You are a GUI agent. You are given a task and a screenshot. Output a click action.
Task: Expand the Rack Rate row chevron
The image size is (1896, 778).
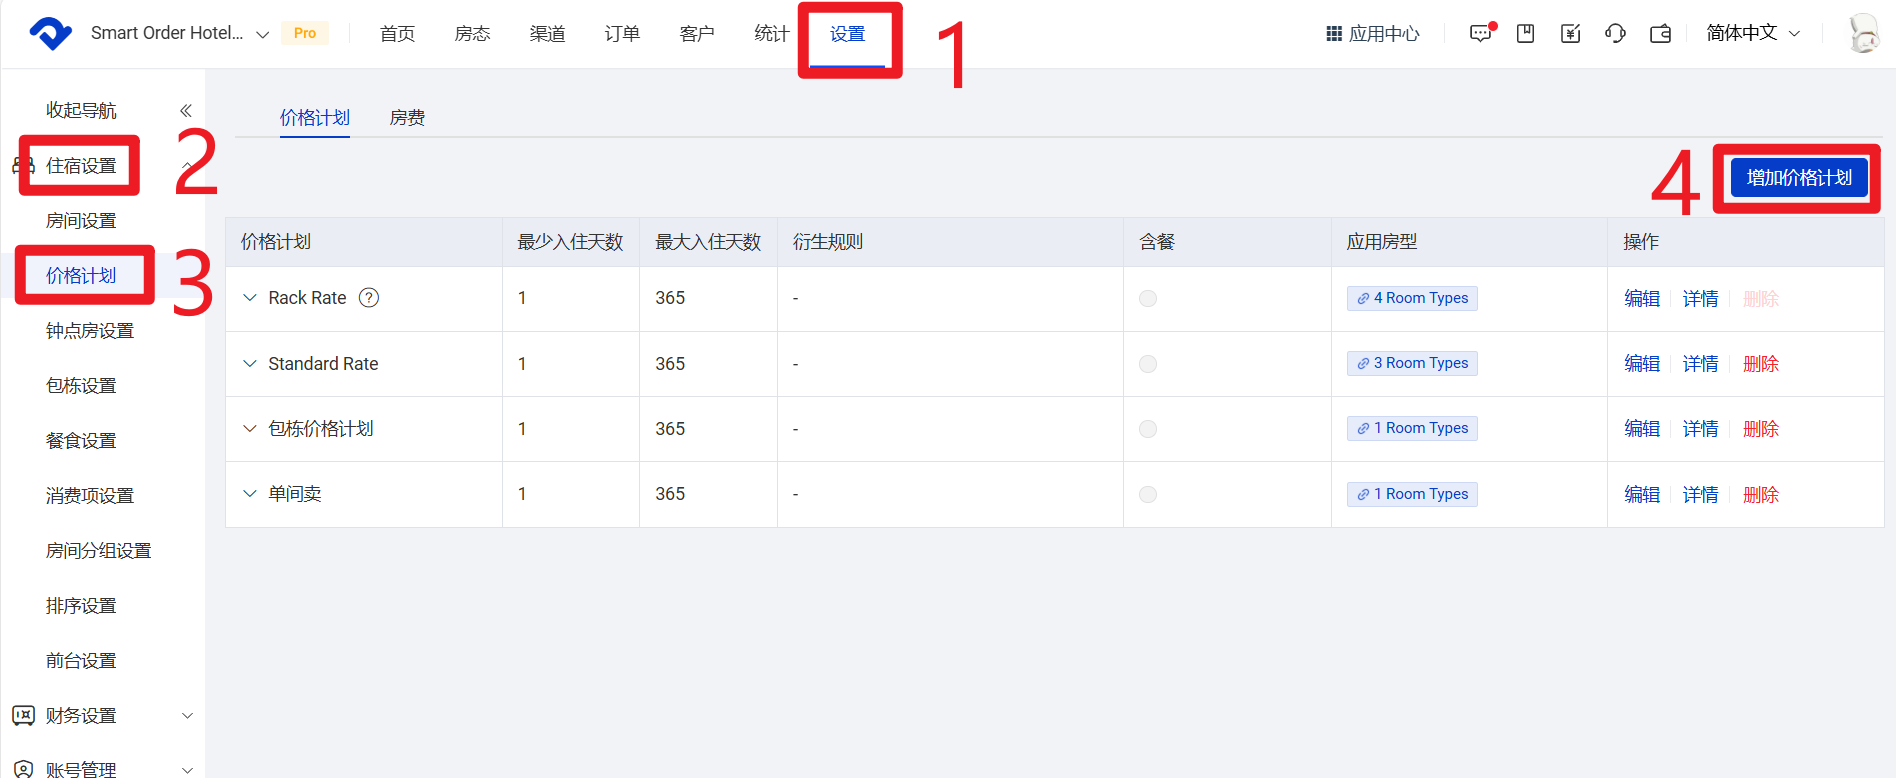pos(250,298)
